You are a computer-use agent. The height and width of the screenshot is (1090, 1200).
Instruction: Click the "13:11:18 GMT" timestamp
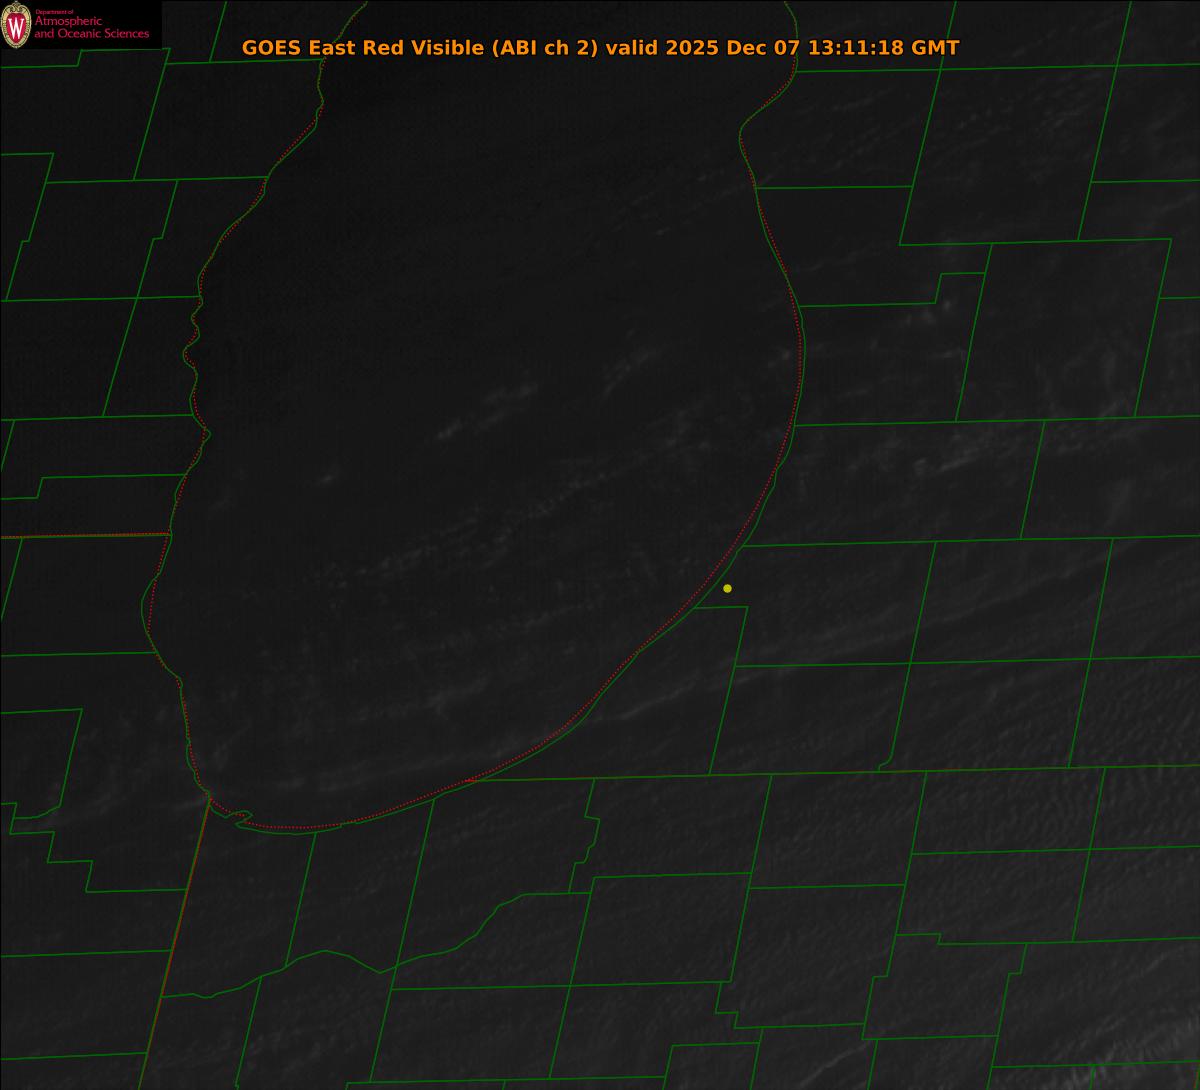point(883,48)
